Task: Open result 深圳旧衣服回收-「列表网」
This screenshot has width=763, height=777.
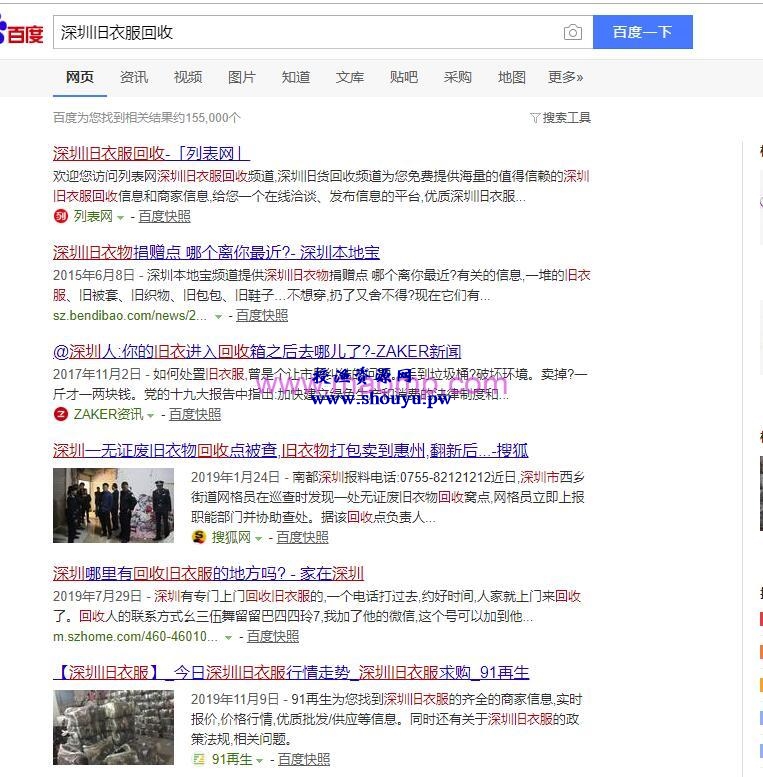Action: click(x=151, y=154)
